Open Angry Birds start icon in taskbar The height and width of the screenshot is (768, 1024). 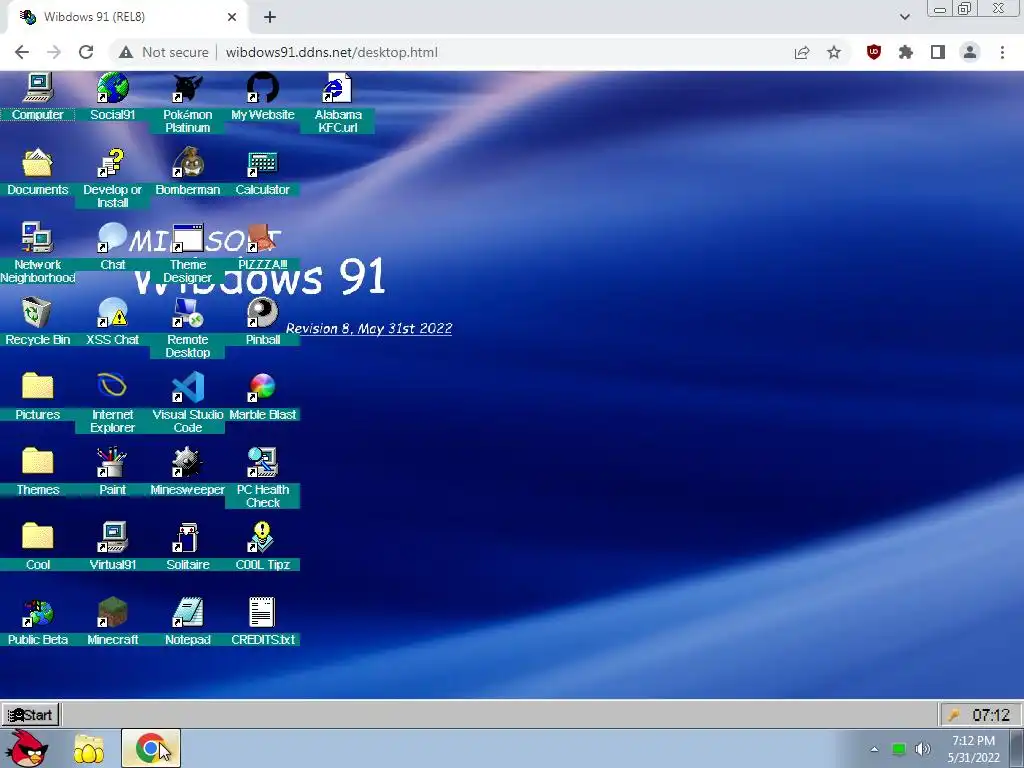click(x=26, y=748)
